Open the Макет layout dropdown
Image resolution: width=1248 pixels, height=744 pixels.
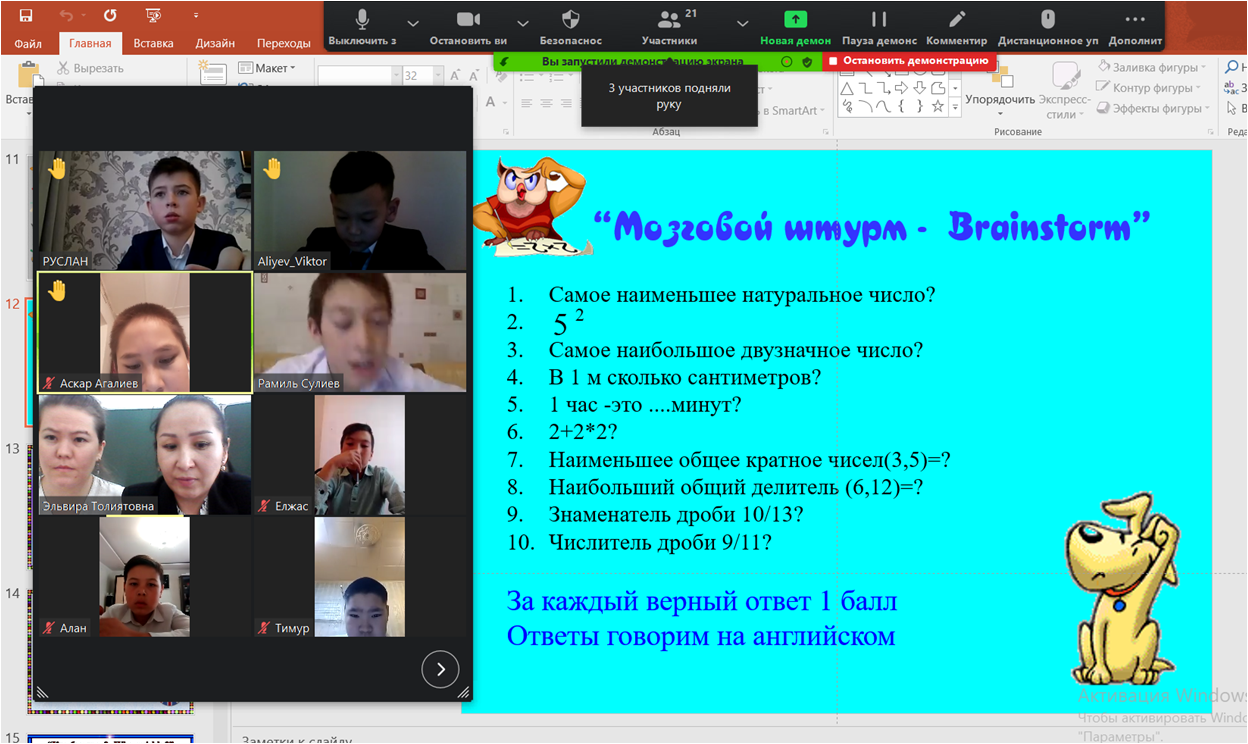[268, 68]
